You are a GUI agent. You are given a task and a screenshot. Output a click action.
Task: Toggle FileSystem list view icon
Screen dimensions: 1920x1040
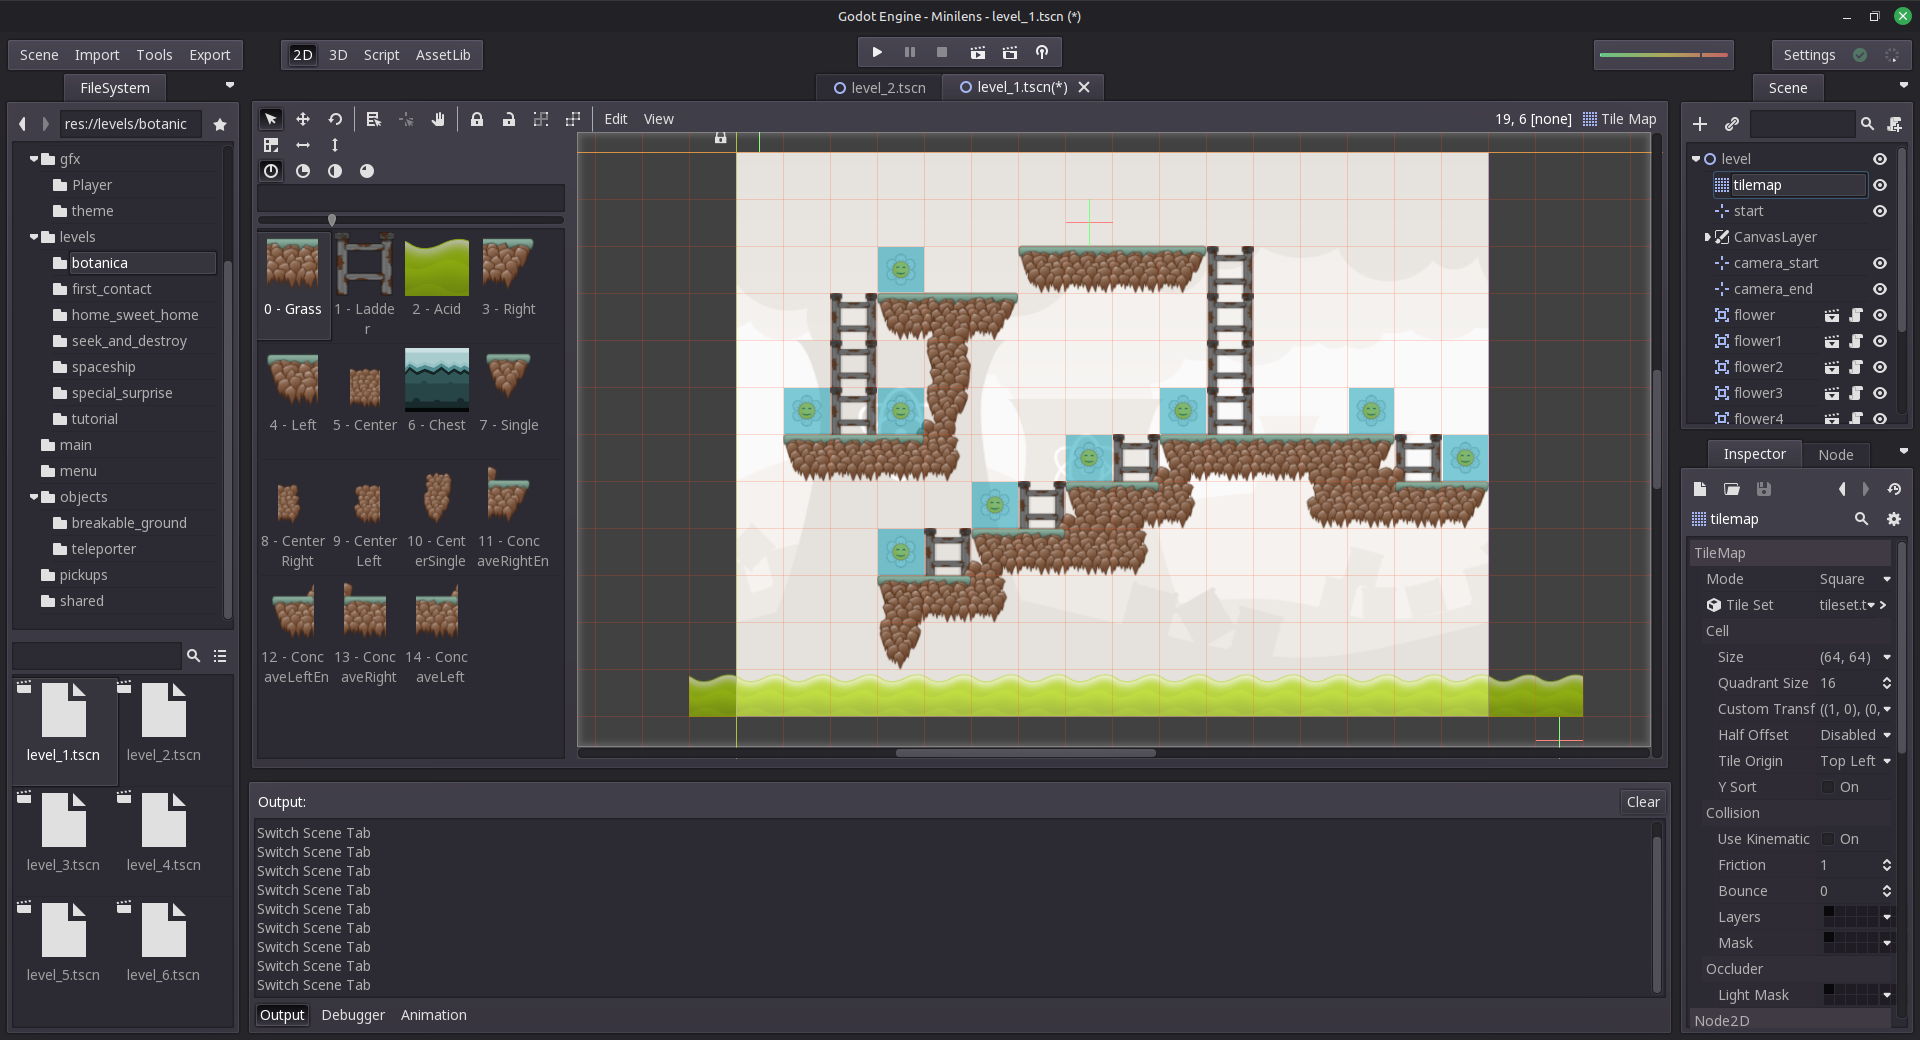220,656
